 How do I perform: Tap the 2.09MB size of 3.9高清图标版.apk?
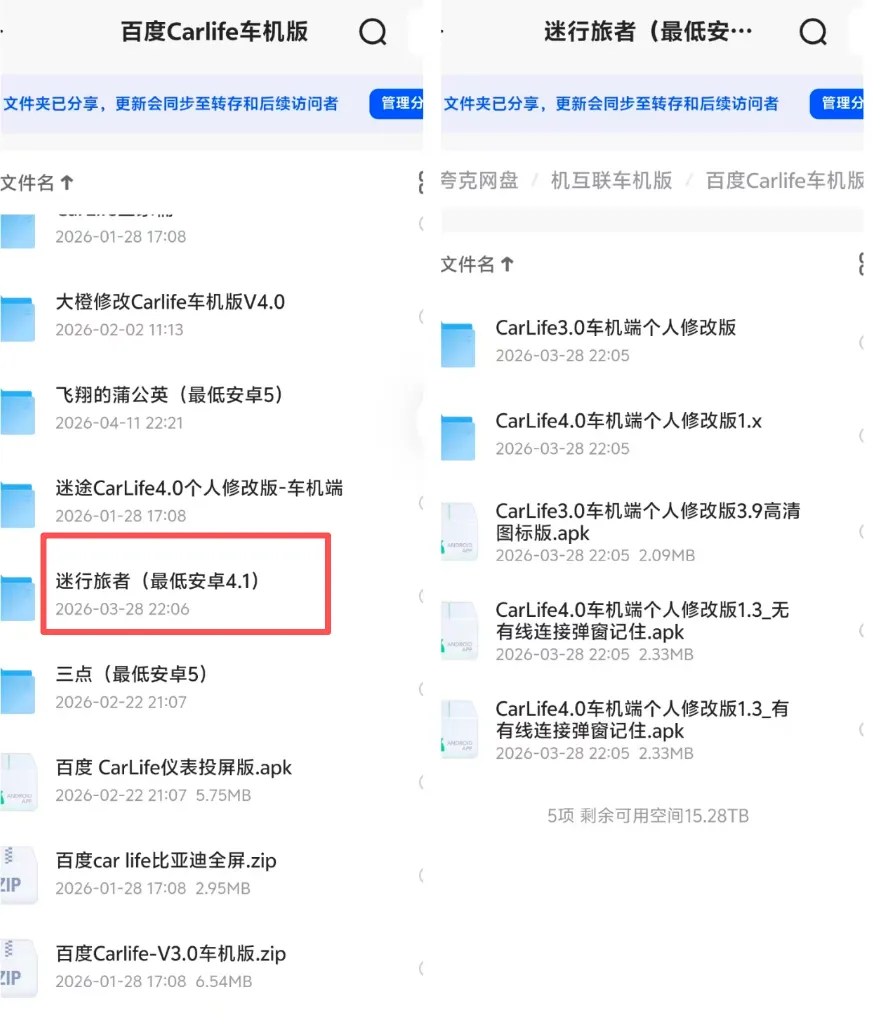[x=667, y=555]
